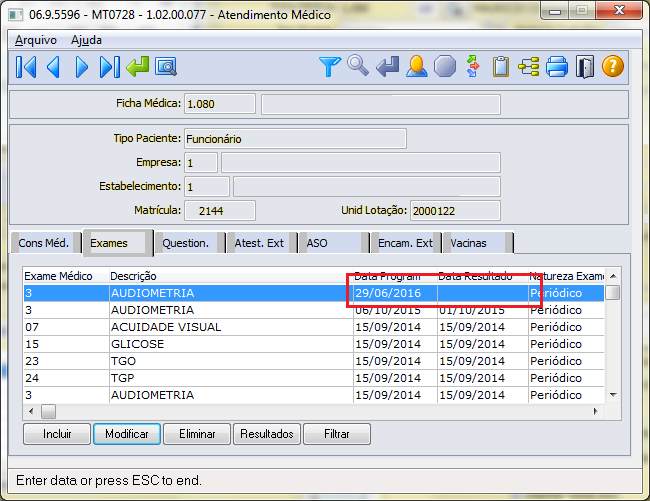This screenshot has width=650, height=501.
Task: Open the person profile icon
Action: tap(417, 66)
